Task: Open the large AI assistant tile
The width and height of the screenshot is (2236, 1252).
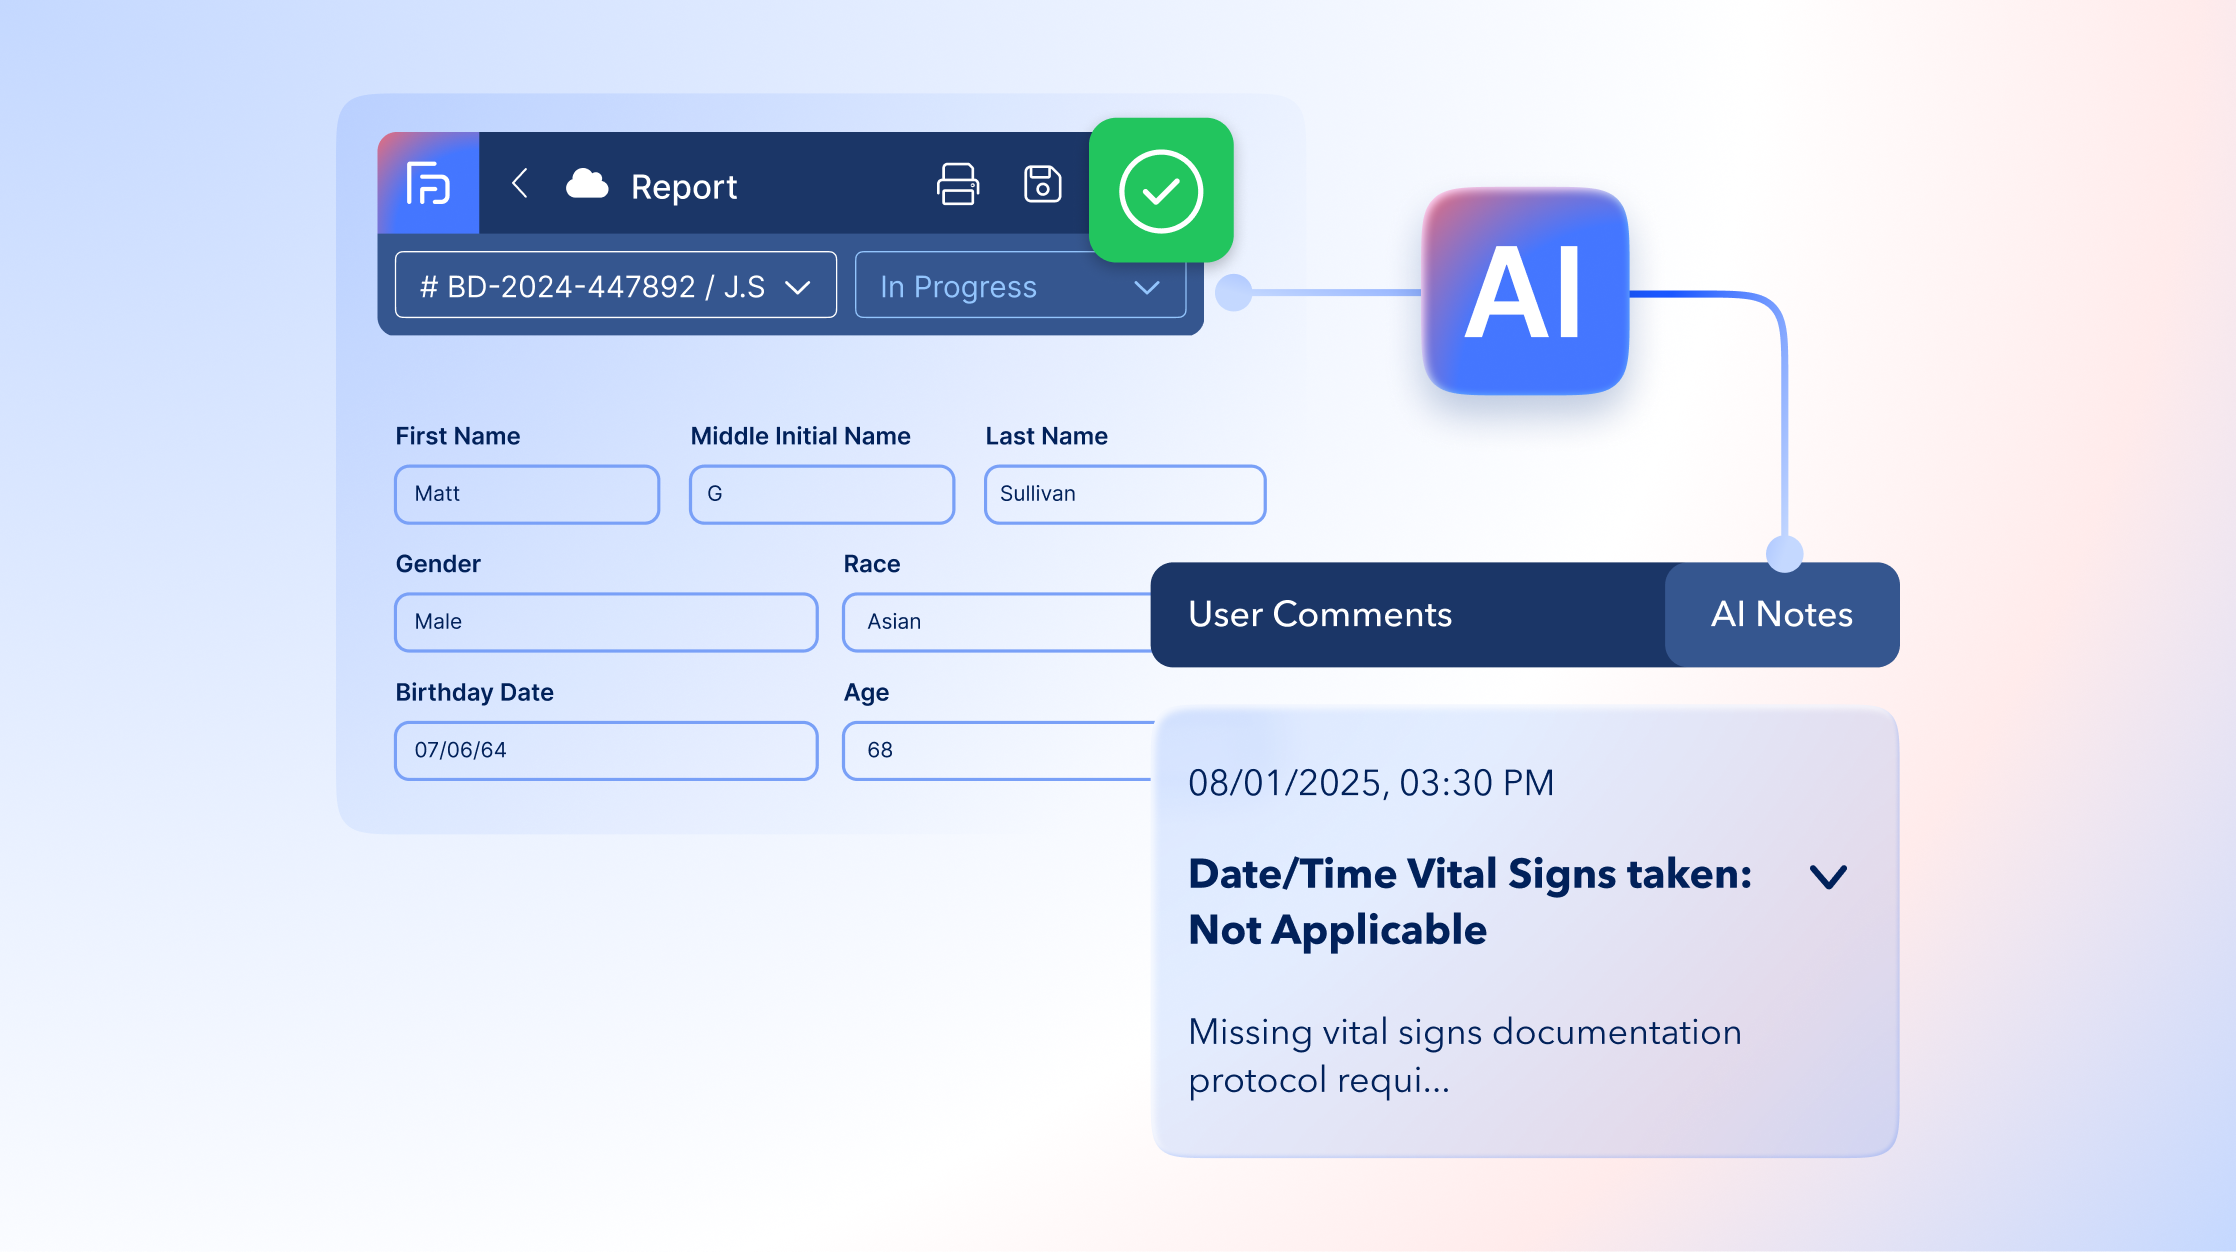Action: tap(1524, 292)
